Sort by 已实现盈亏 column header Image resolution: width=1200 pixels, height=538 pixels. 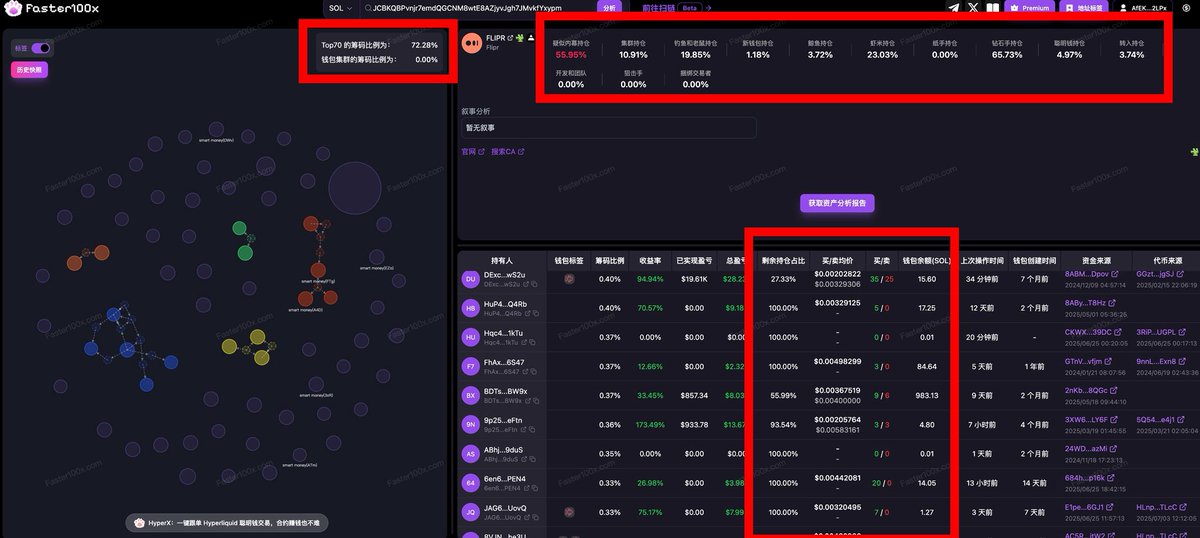693,260
